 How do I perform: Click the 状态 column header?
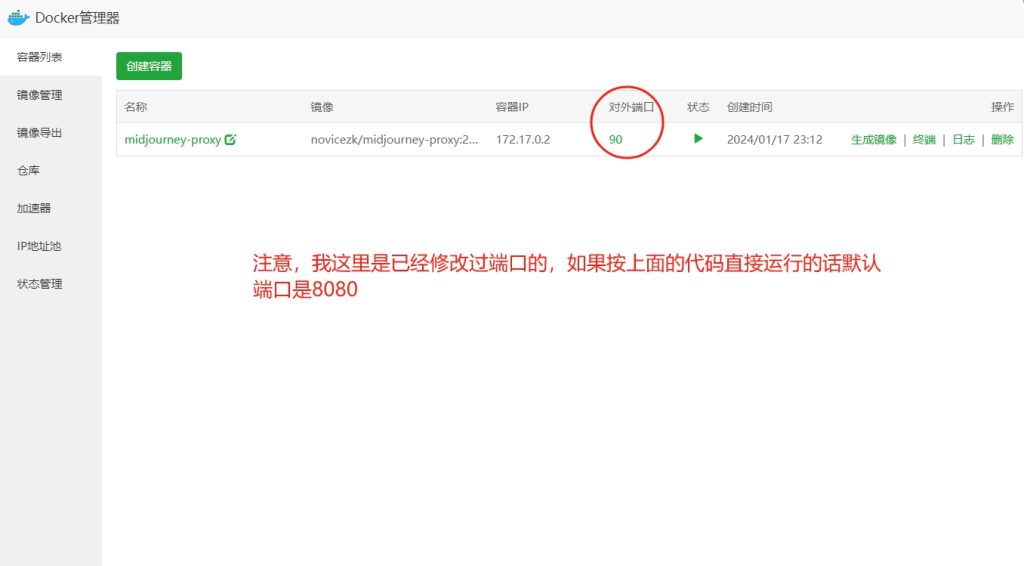tap(698, 106)
